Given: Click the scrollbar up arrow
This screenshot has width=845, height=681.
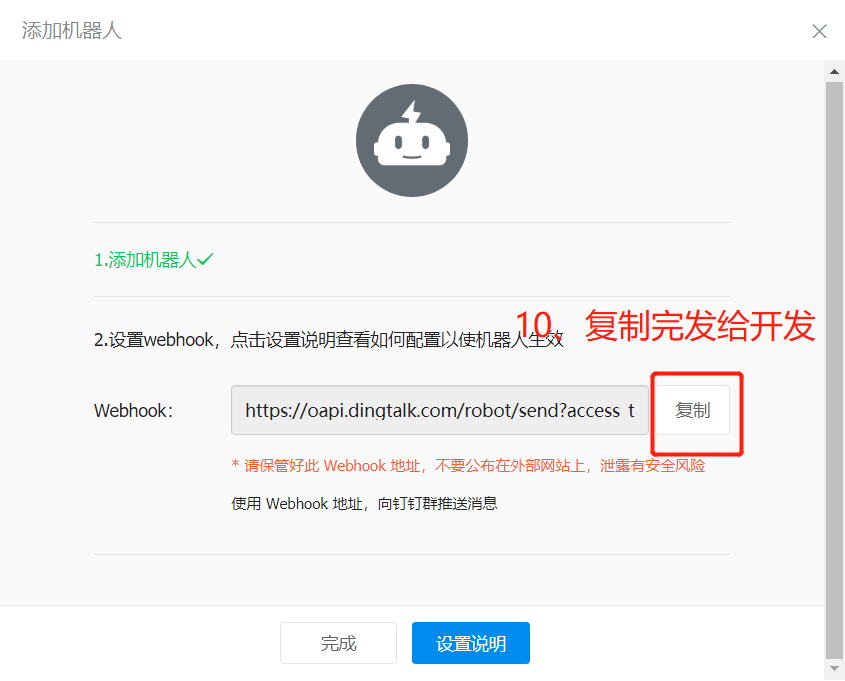Looking at the screenshot, I should (x=834, y=72).
